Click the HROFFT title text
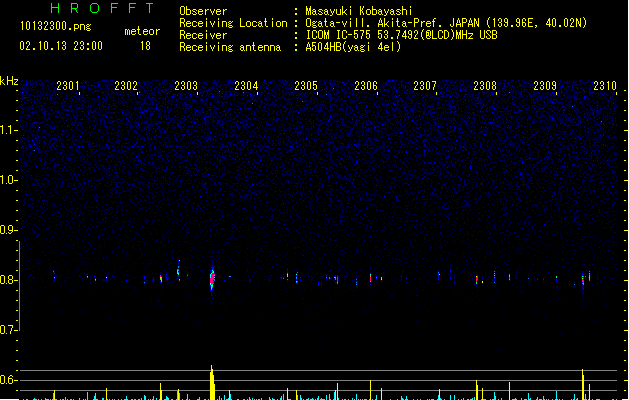 (x=102, y=8)
